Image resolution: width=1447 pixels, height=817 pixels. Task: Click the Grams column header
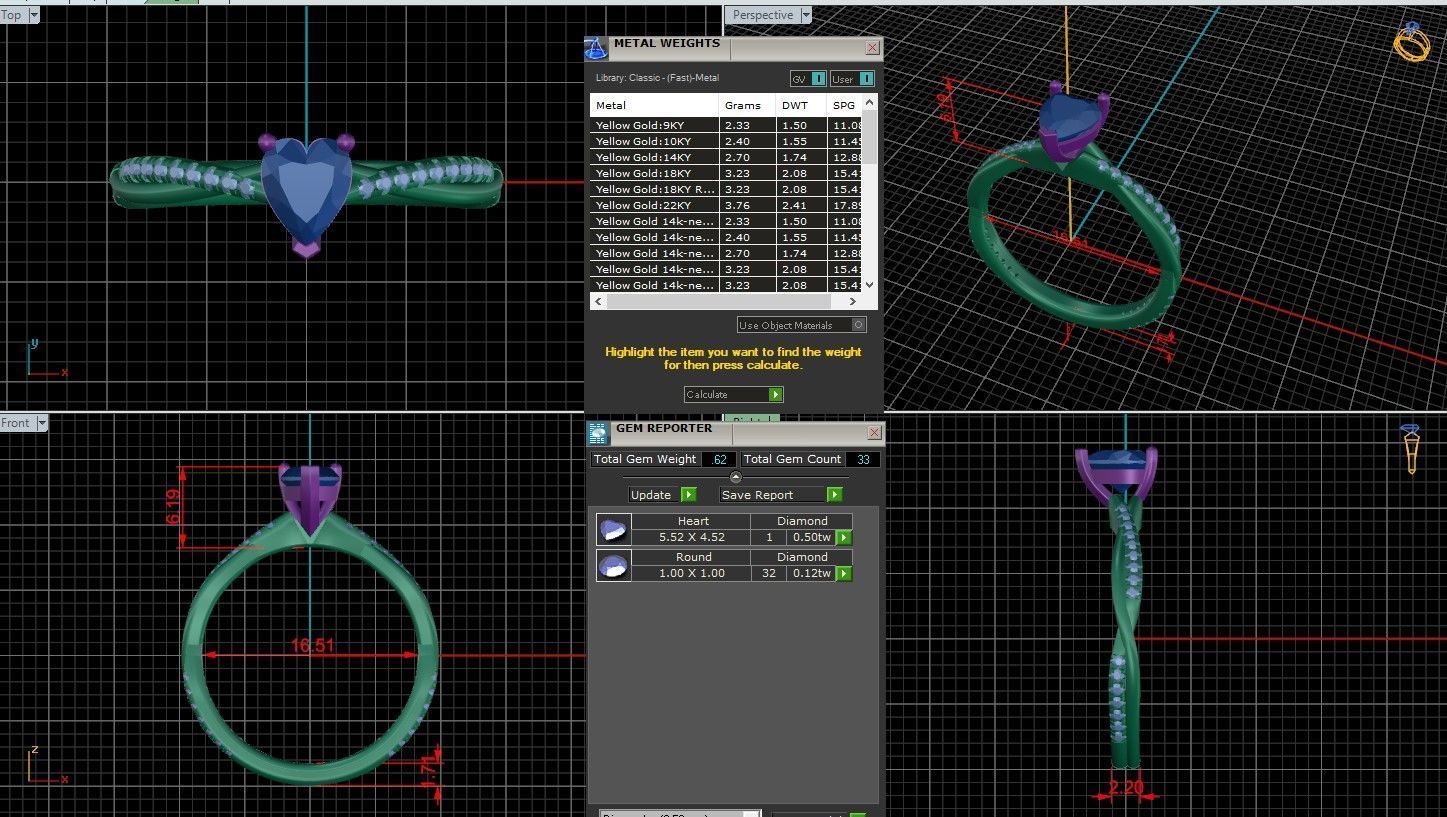748,105
